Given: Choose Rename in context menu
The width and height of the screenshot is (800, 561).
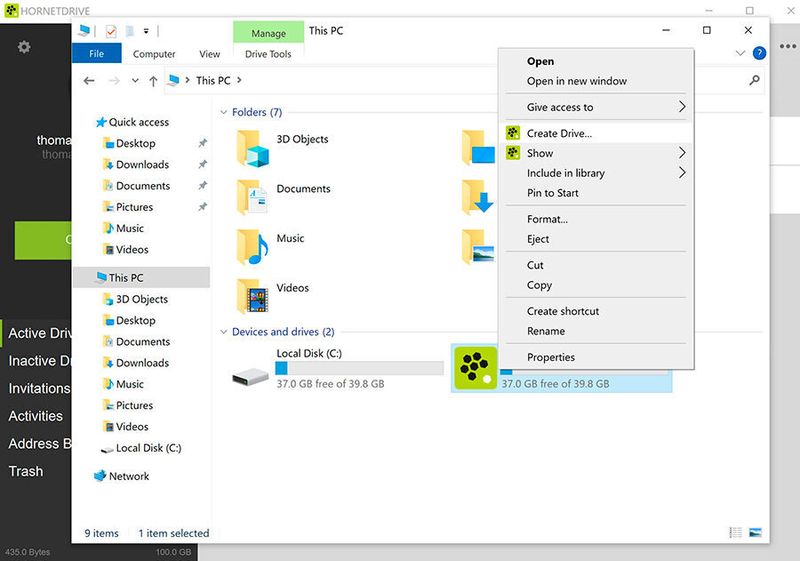Looking at the screenshot, I should click(x=595, y=331).
